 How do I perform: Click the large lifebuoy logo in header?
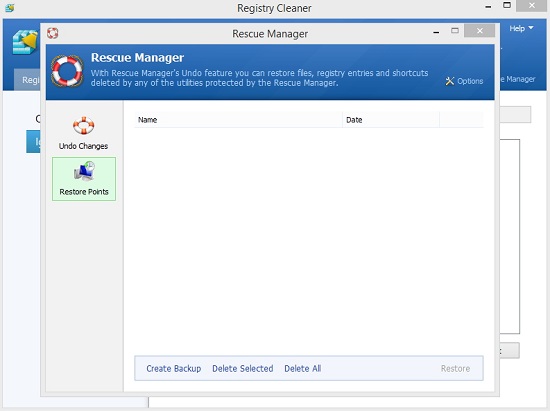click(x=67, y=71)
